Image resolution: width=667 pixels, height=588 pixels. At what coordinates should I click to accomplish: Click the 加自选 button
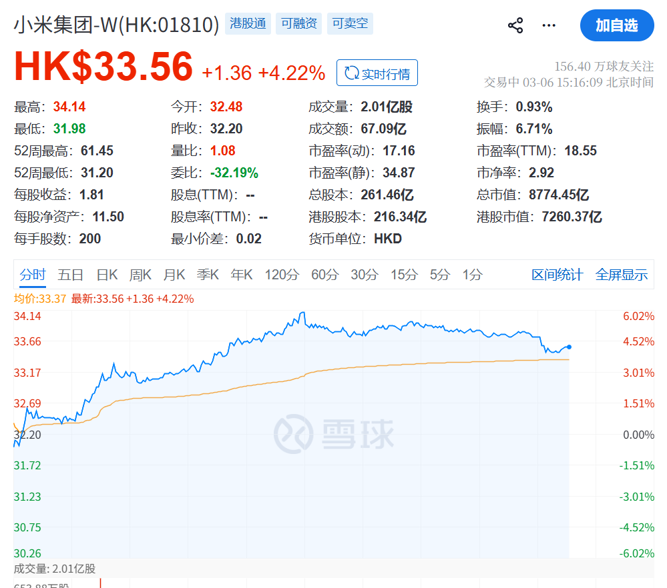(x=616, y=26)
